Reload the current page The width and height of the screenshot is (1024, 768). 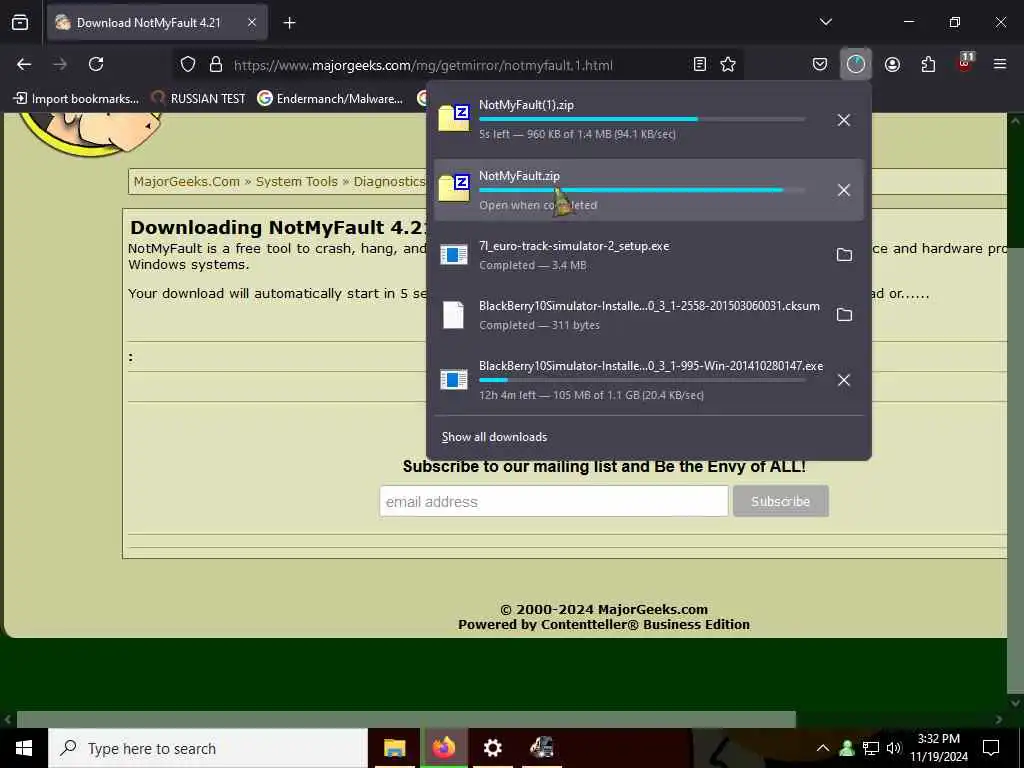(x=96, y=64)
